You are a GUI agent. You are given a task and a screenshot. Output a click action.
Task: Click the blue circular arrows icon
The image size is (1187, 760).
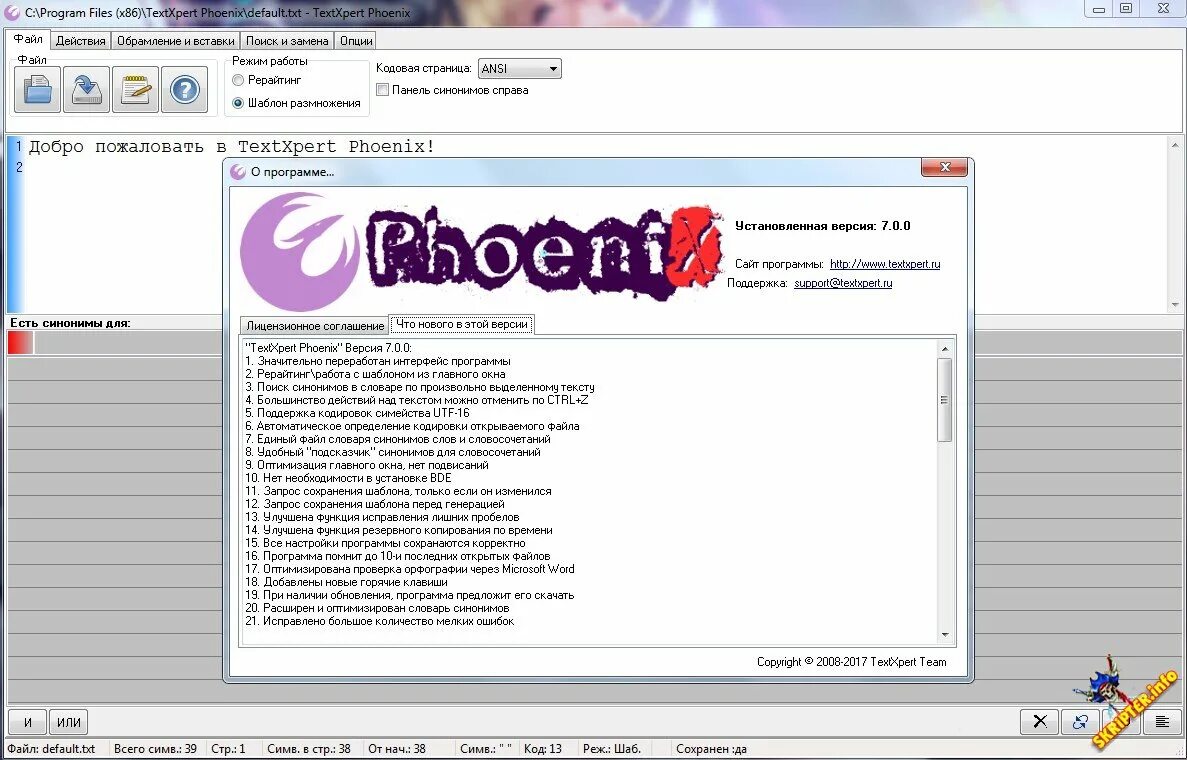pos(1081,721)
